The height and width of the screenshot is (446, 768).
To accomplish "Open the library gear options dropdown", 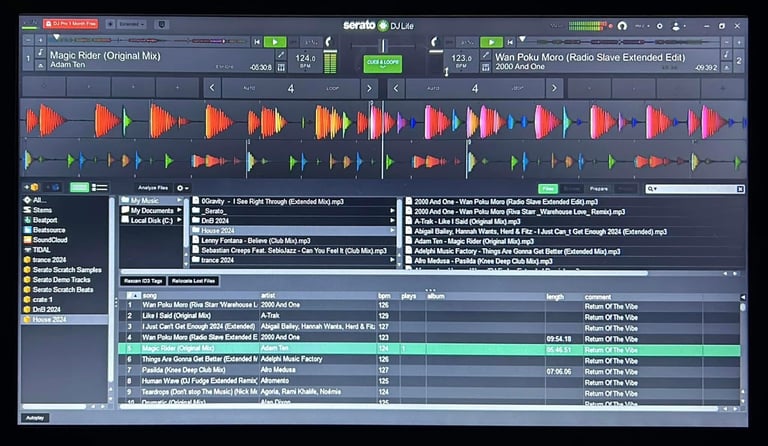I will 182,188.
